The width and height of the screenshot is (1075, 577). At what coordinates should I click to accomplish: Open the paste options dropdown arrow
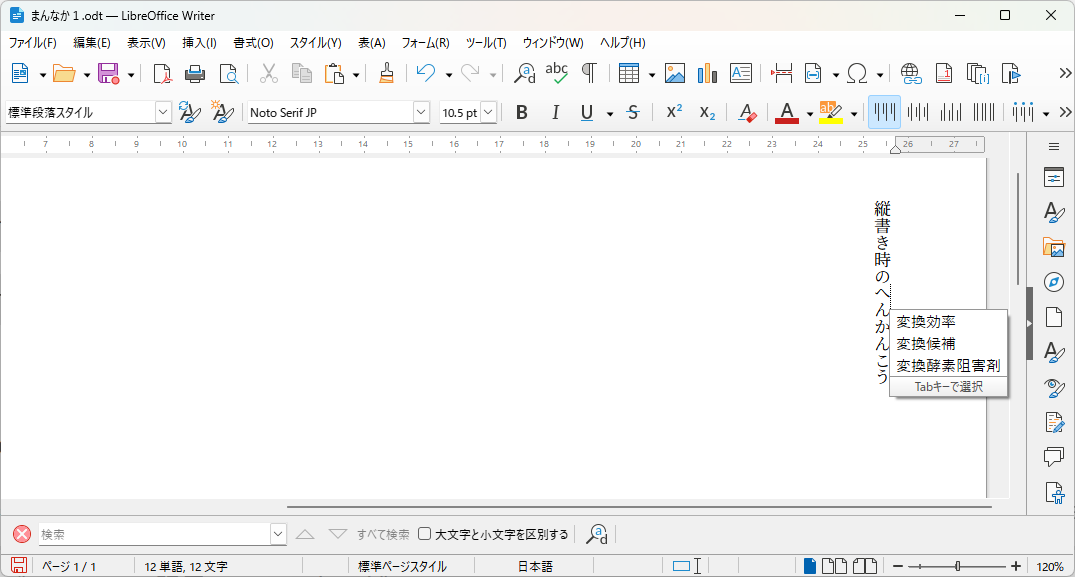[356, 75]
